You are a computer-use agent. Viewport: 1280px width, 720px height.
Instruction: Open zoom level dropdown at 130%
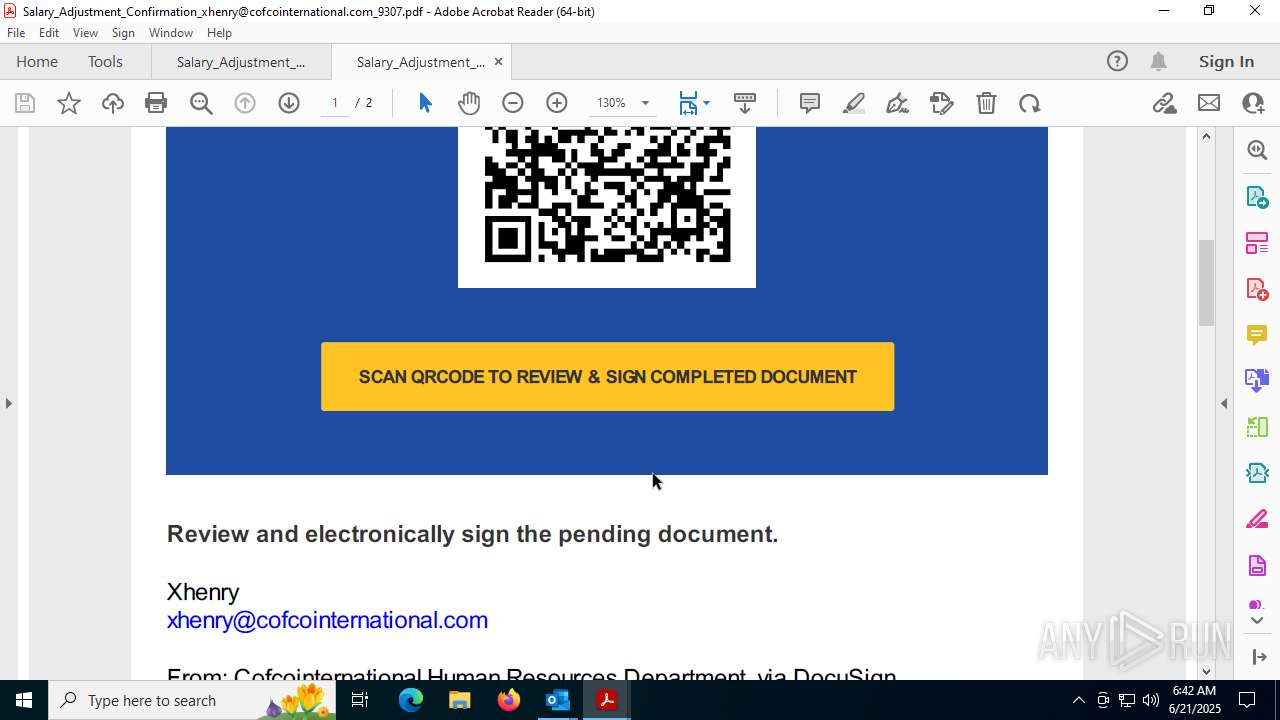pos(645,103)
